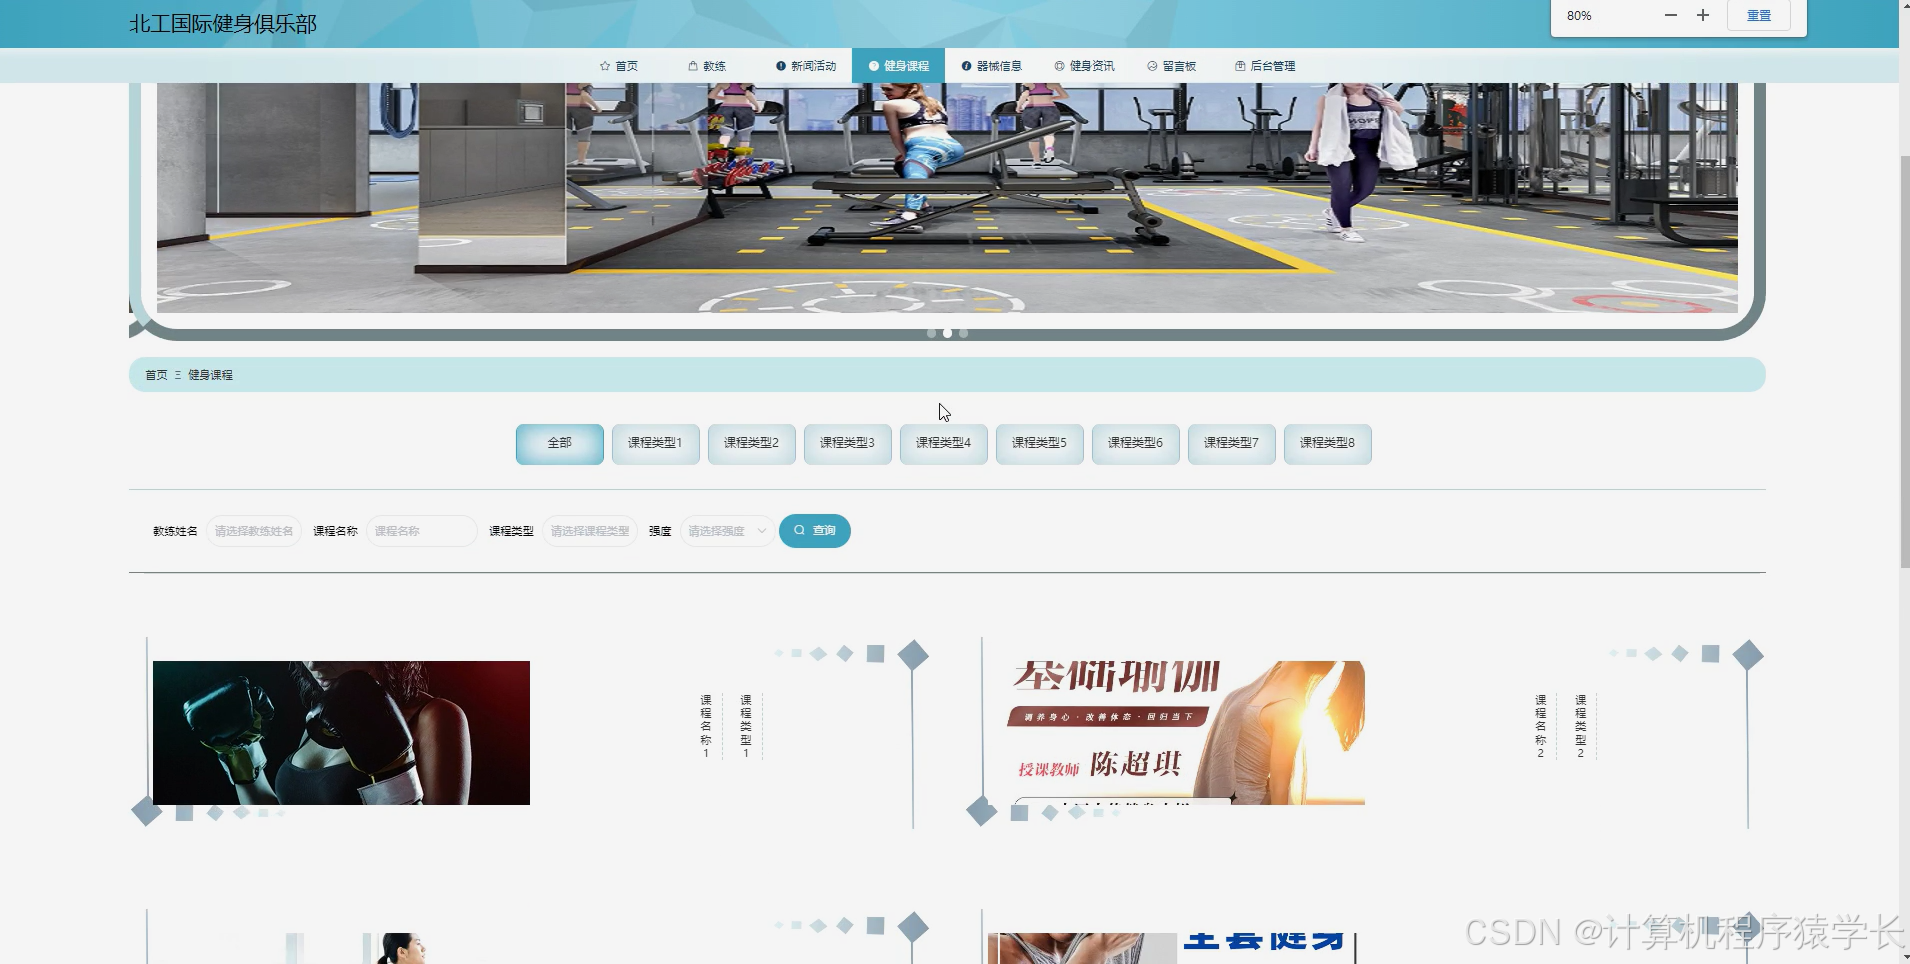This screenshot has height=964, width=1910.
Task: Open the boxing gloves course thumbnail
Action: pyautogui.click(x=341, y=733)
